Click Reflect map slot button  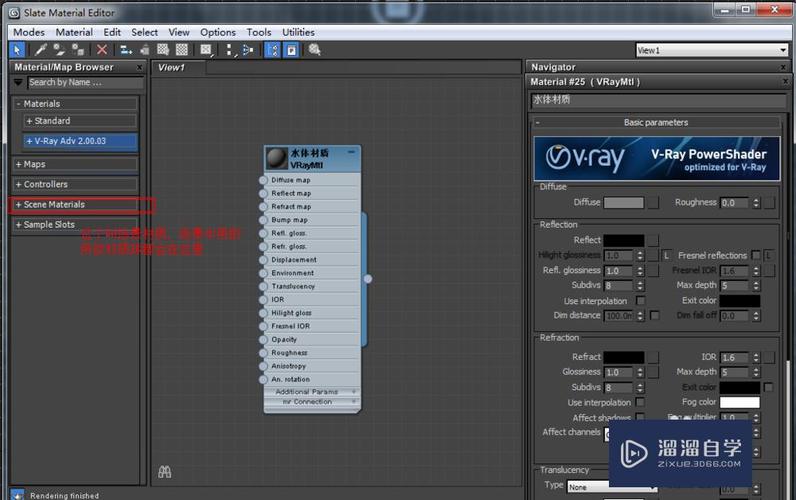click(x=654, y=240)
